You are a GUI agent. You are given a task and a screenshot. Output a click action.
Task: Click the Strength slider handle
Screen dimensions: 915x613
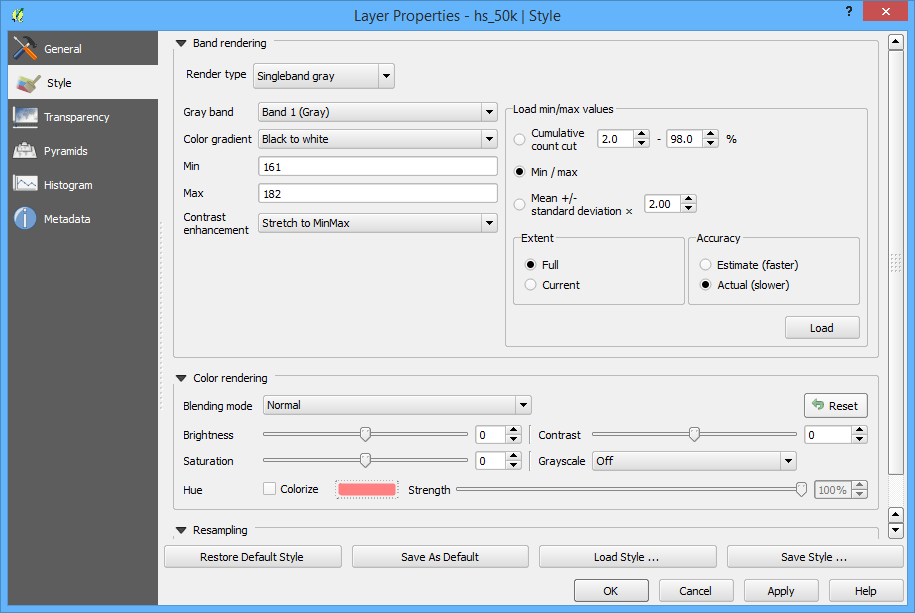pyautogui.click(x=801, y=489)
